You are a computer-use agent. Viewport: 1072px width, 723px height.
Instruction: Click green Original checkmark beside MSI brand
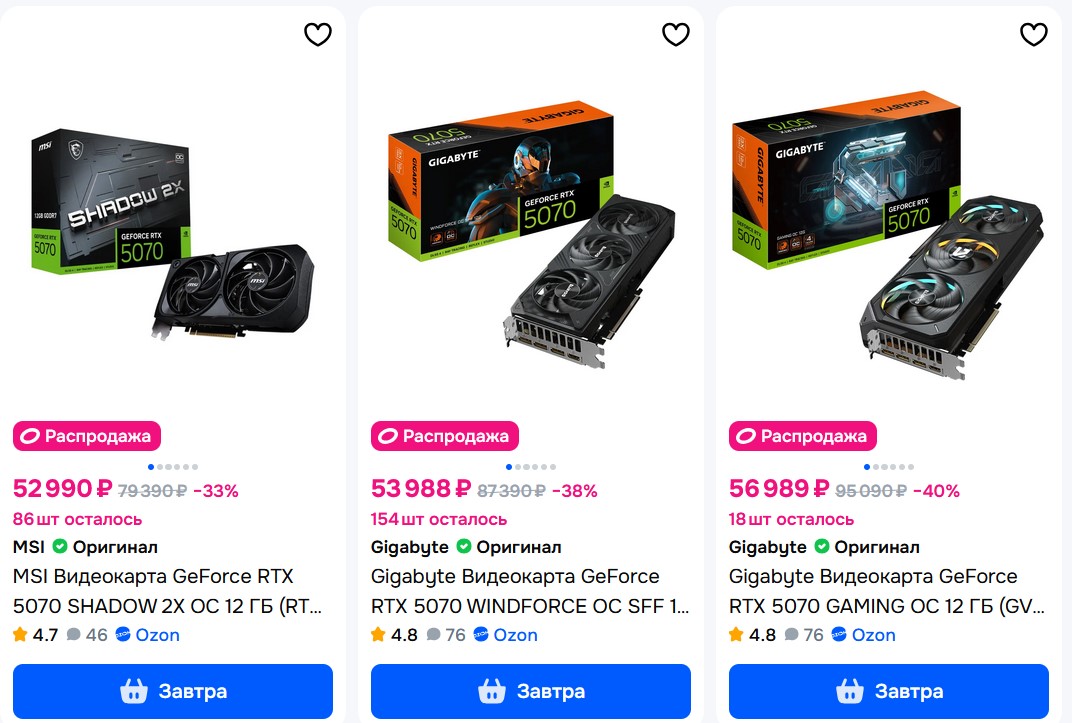60,547
